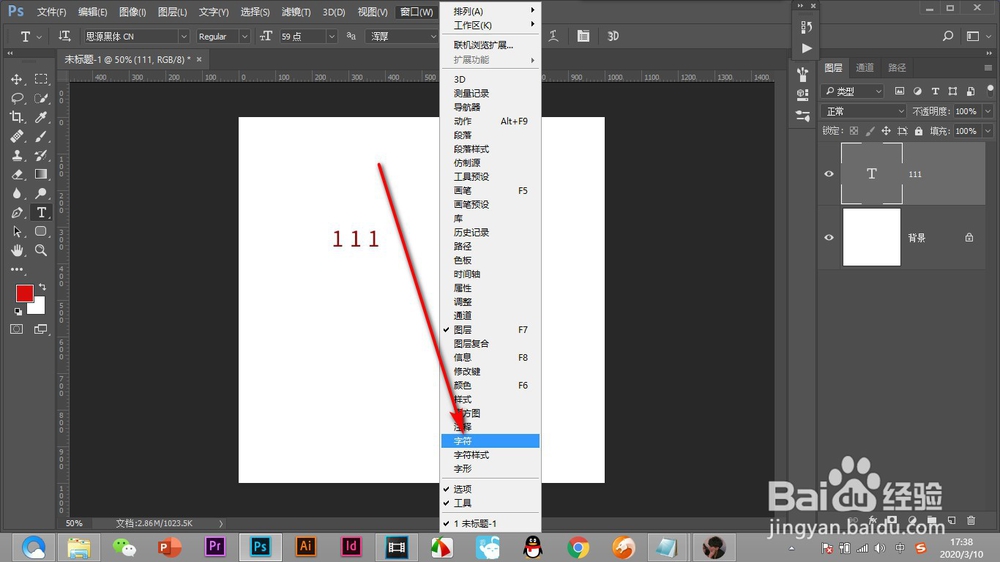
Task: Select the Dodge tool
Action: (x=41, y=193)
